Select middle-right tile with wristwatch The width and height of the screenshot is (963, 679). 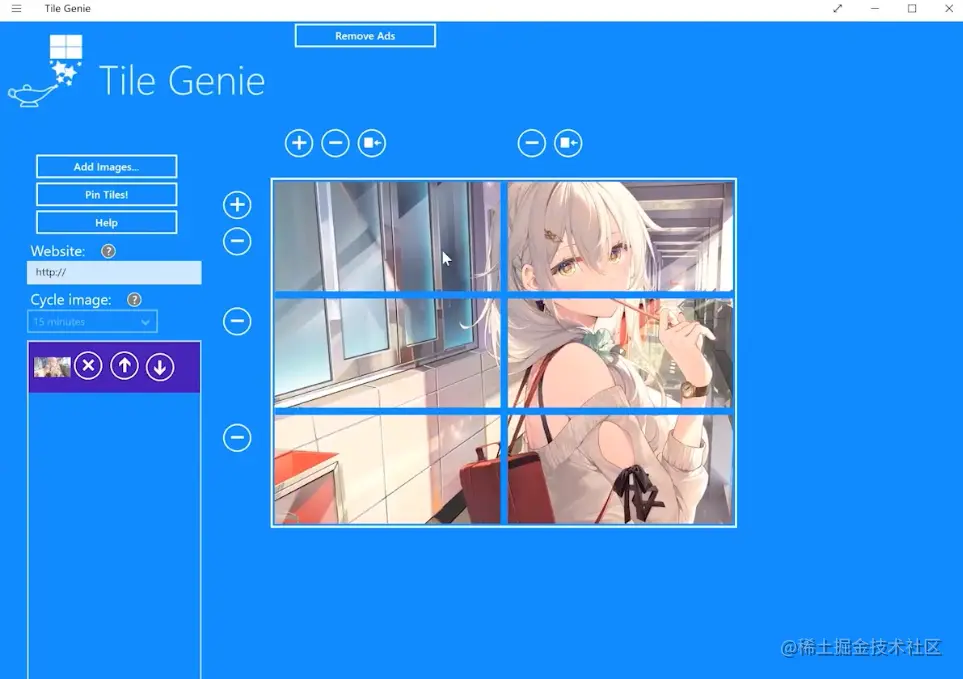(620, 353)
